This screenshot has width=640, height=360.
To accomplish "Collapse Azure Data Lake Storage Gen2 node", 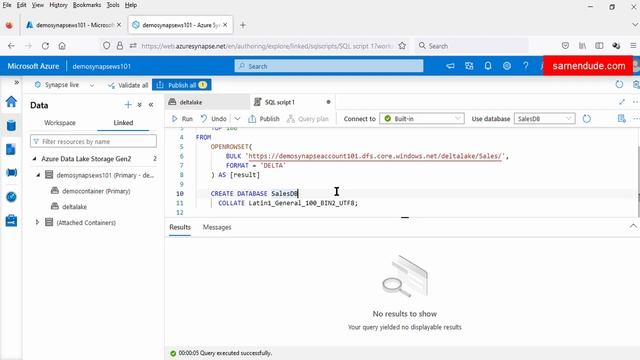I will [x=34, y=158].
